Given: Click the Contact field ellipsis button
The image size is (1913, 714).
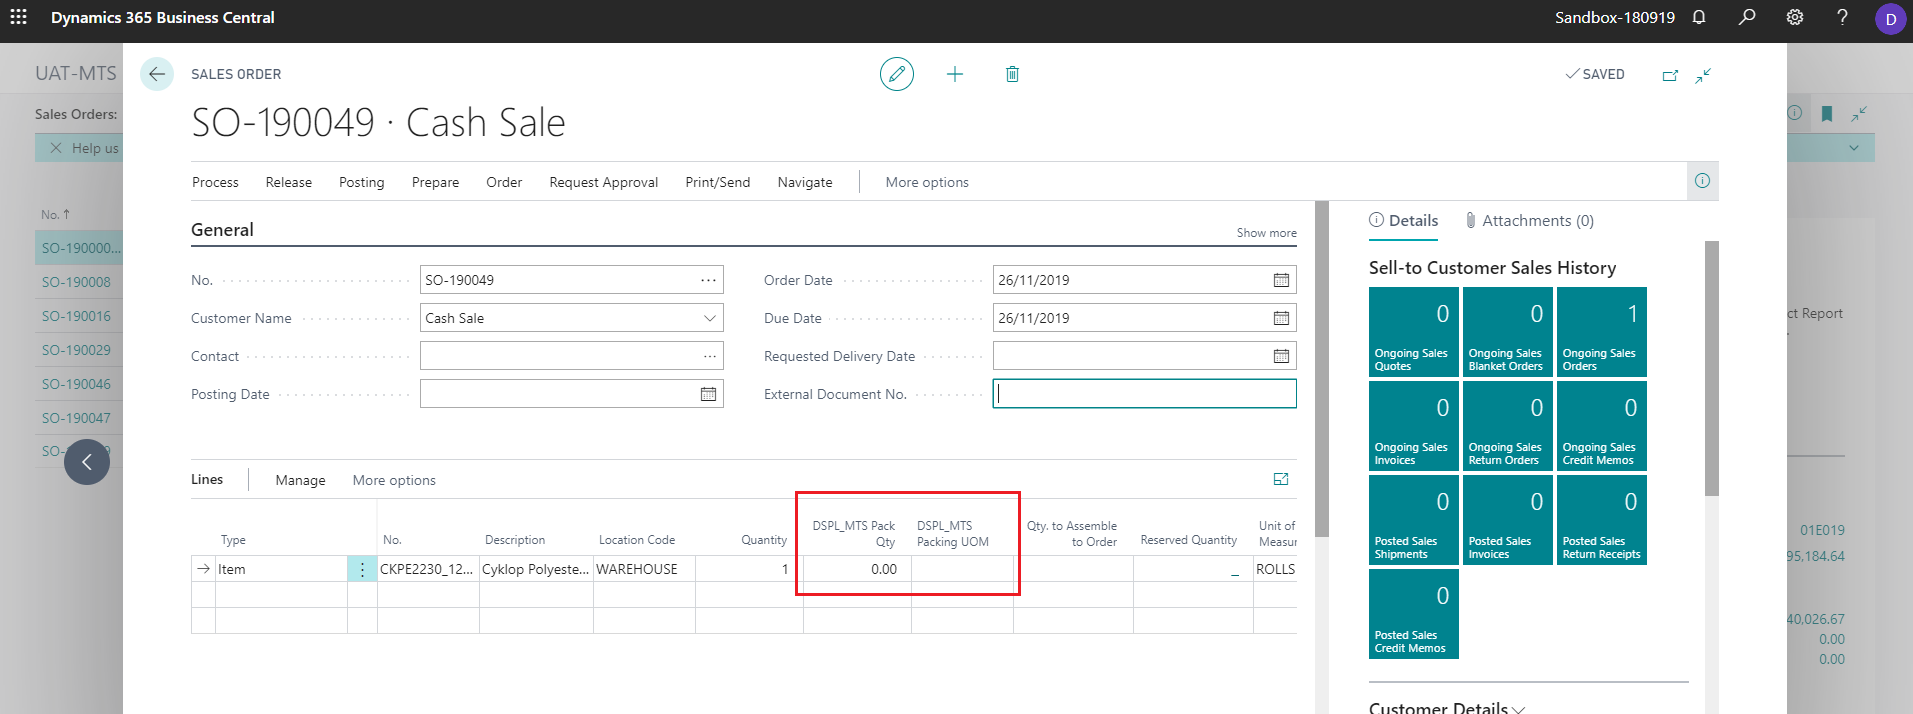Looking at the screenshot, I should [709, 356].
